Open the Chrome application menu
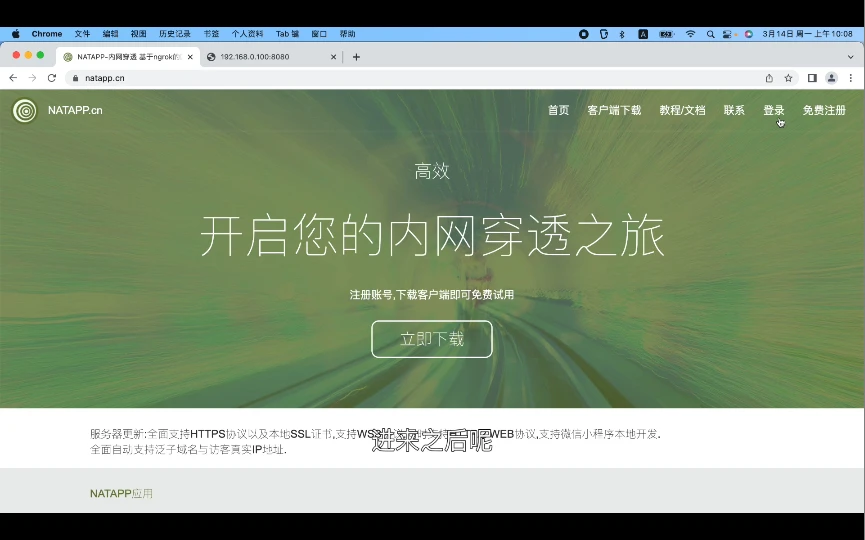The height and width of the screenshot is (540, 865). [47, 34]
